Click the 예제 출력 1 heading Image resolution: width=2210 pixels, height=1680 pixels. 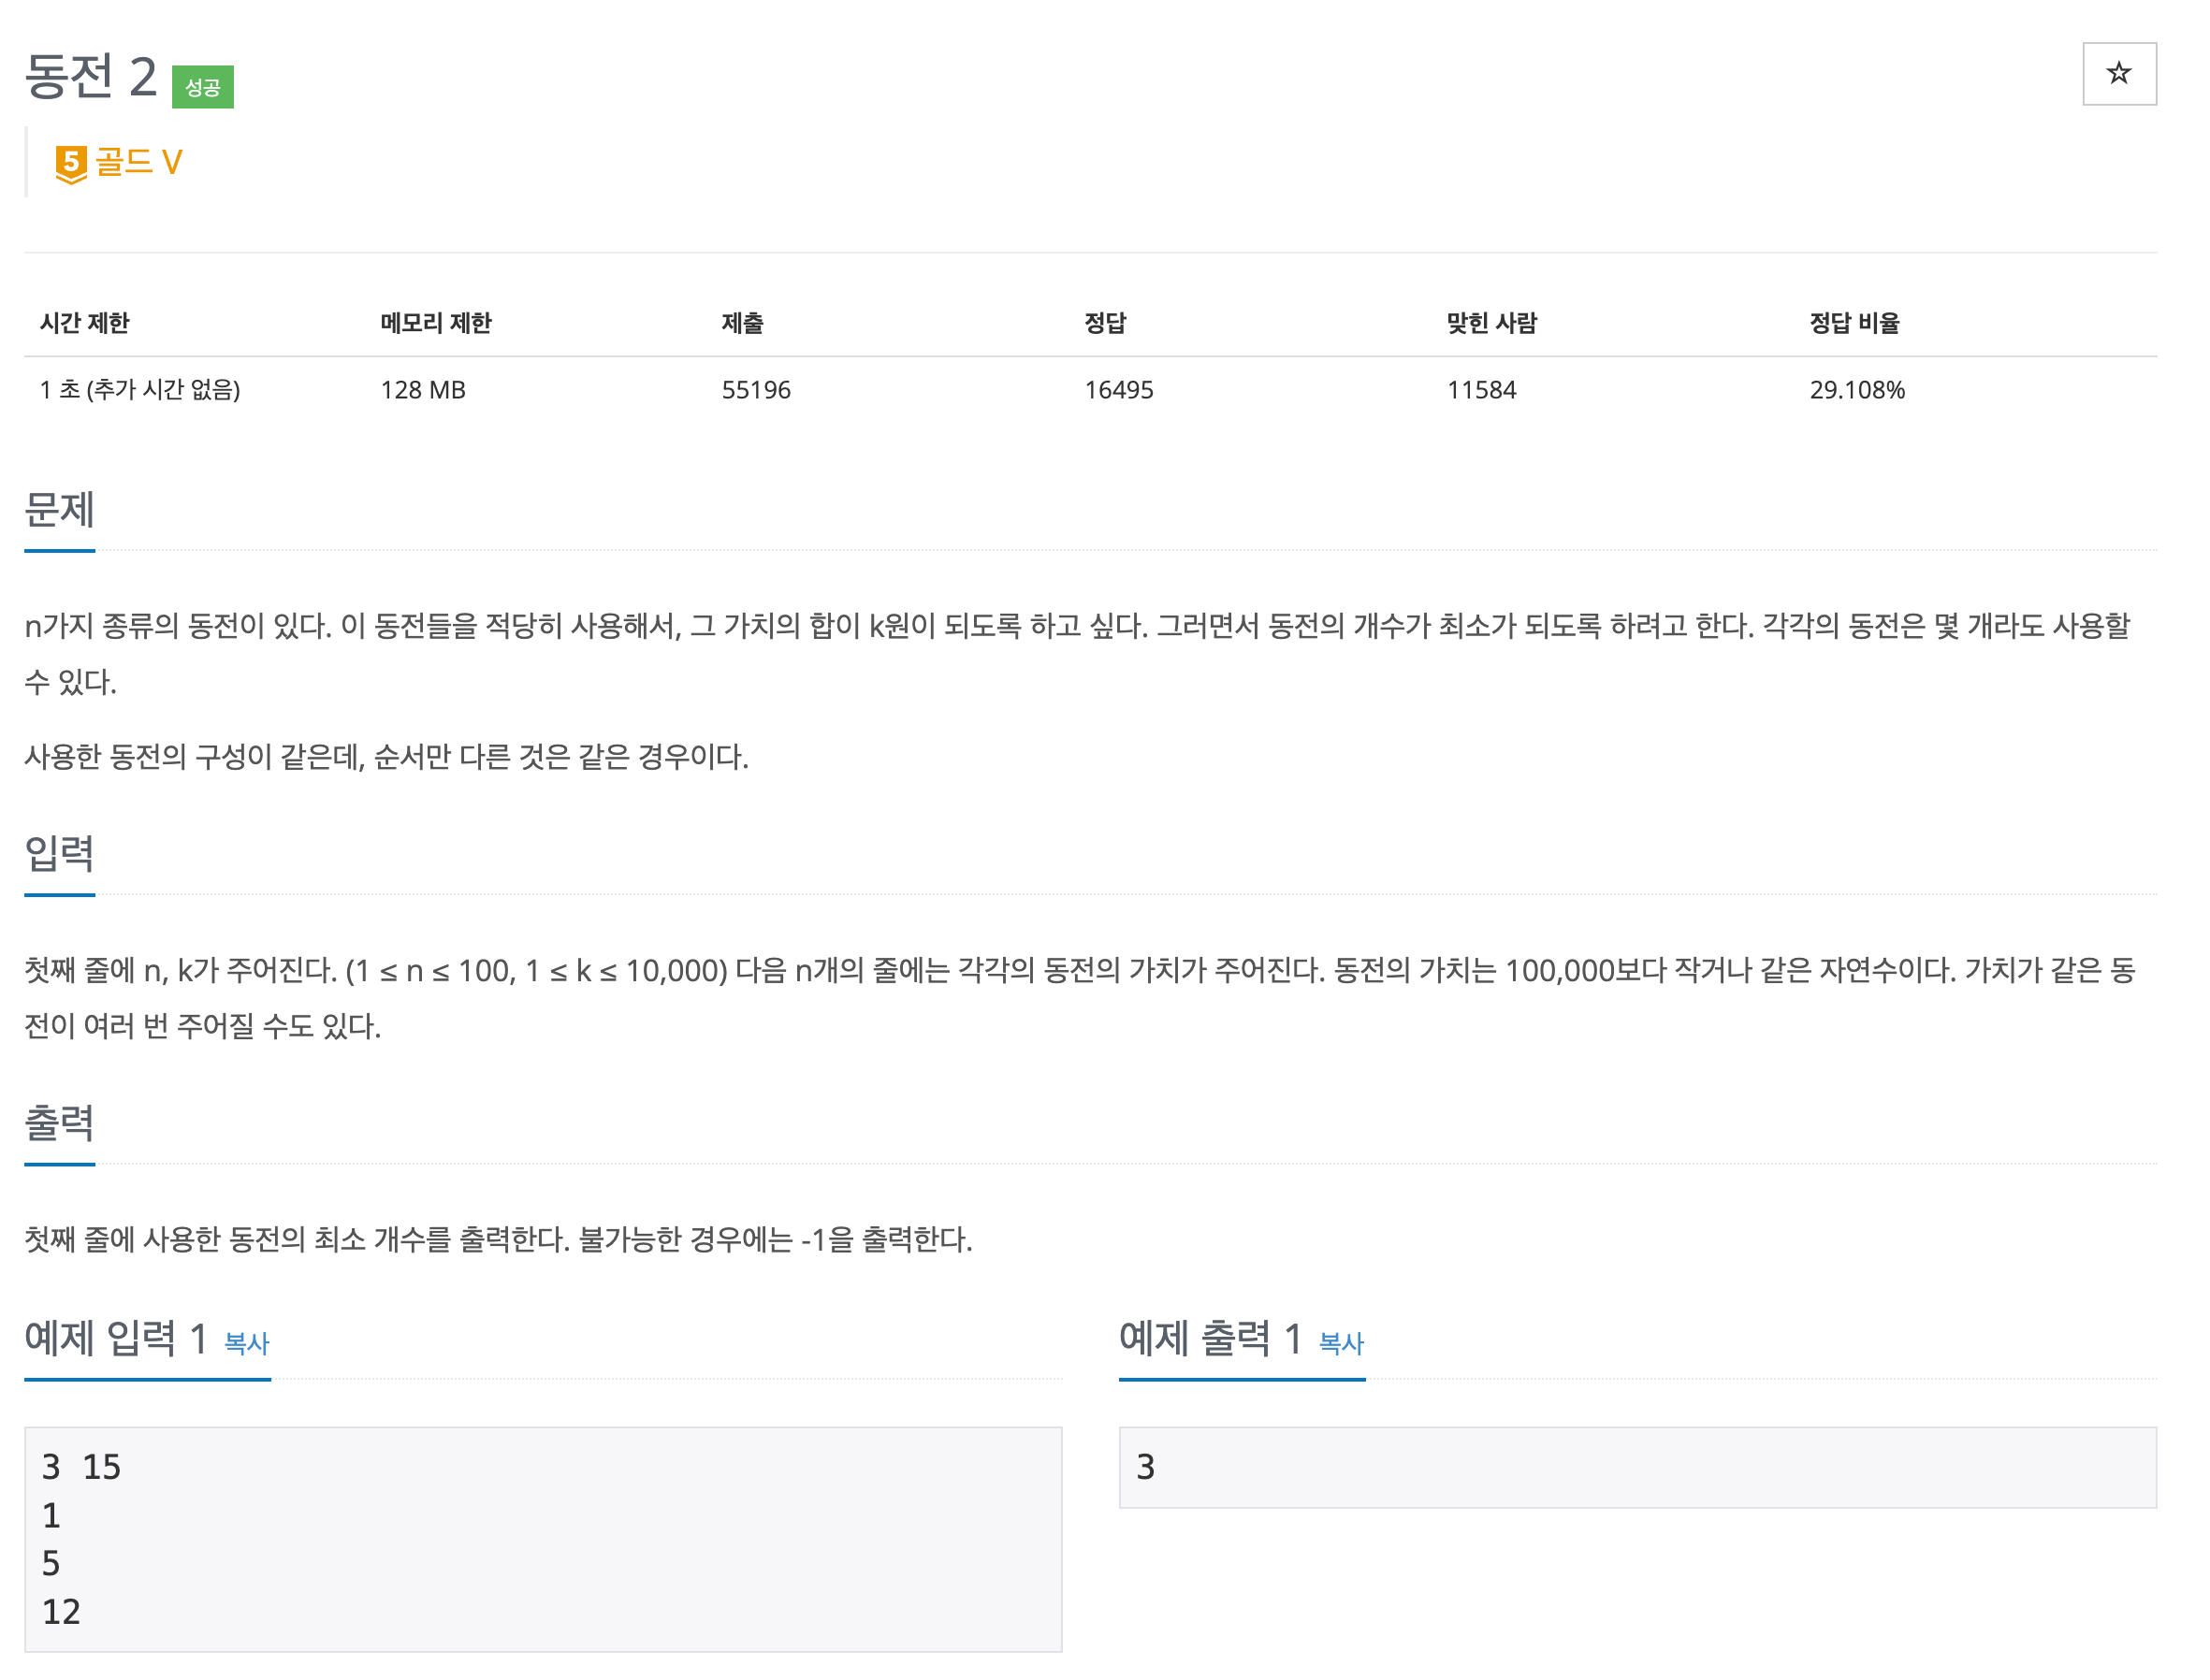(x=1209, y=1338)
